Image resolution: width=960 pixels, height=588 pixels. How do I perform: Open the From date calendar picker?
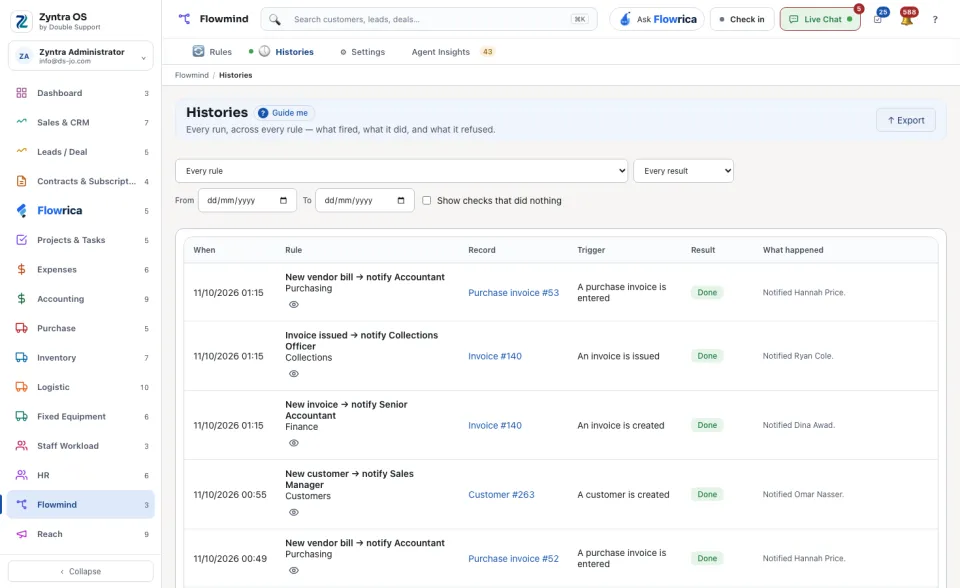tap(283, 200)
